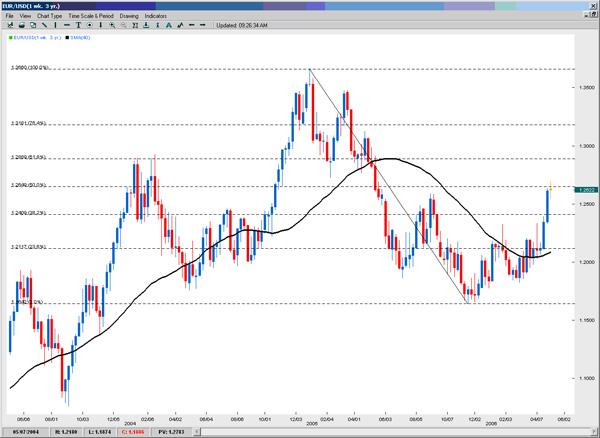The width and height of the screenshot is (600, 438).
Task: Click the 1.1500 price axis label
Action: point(587,320)
